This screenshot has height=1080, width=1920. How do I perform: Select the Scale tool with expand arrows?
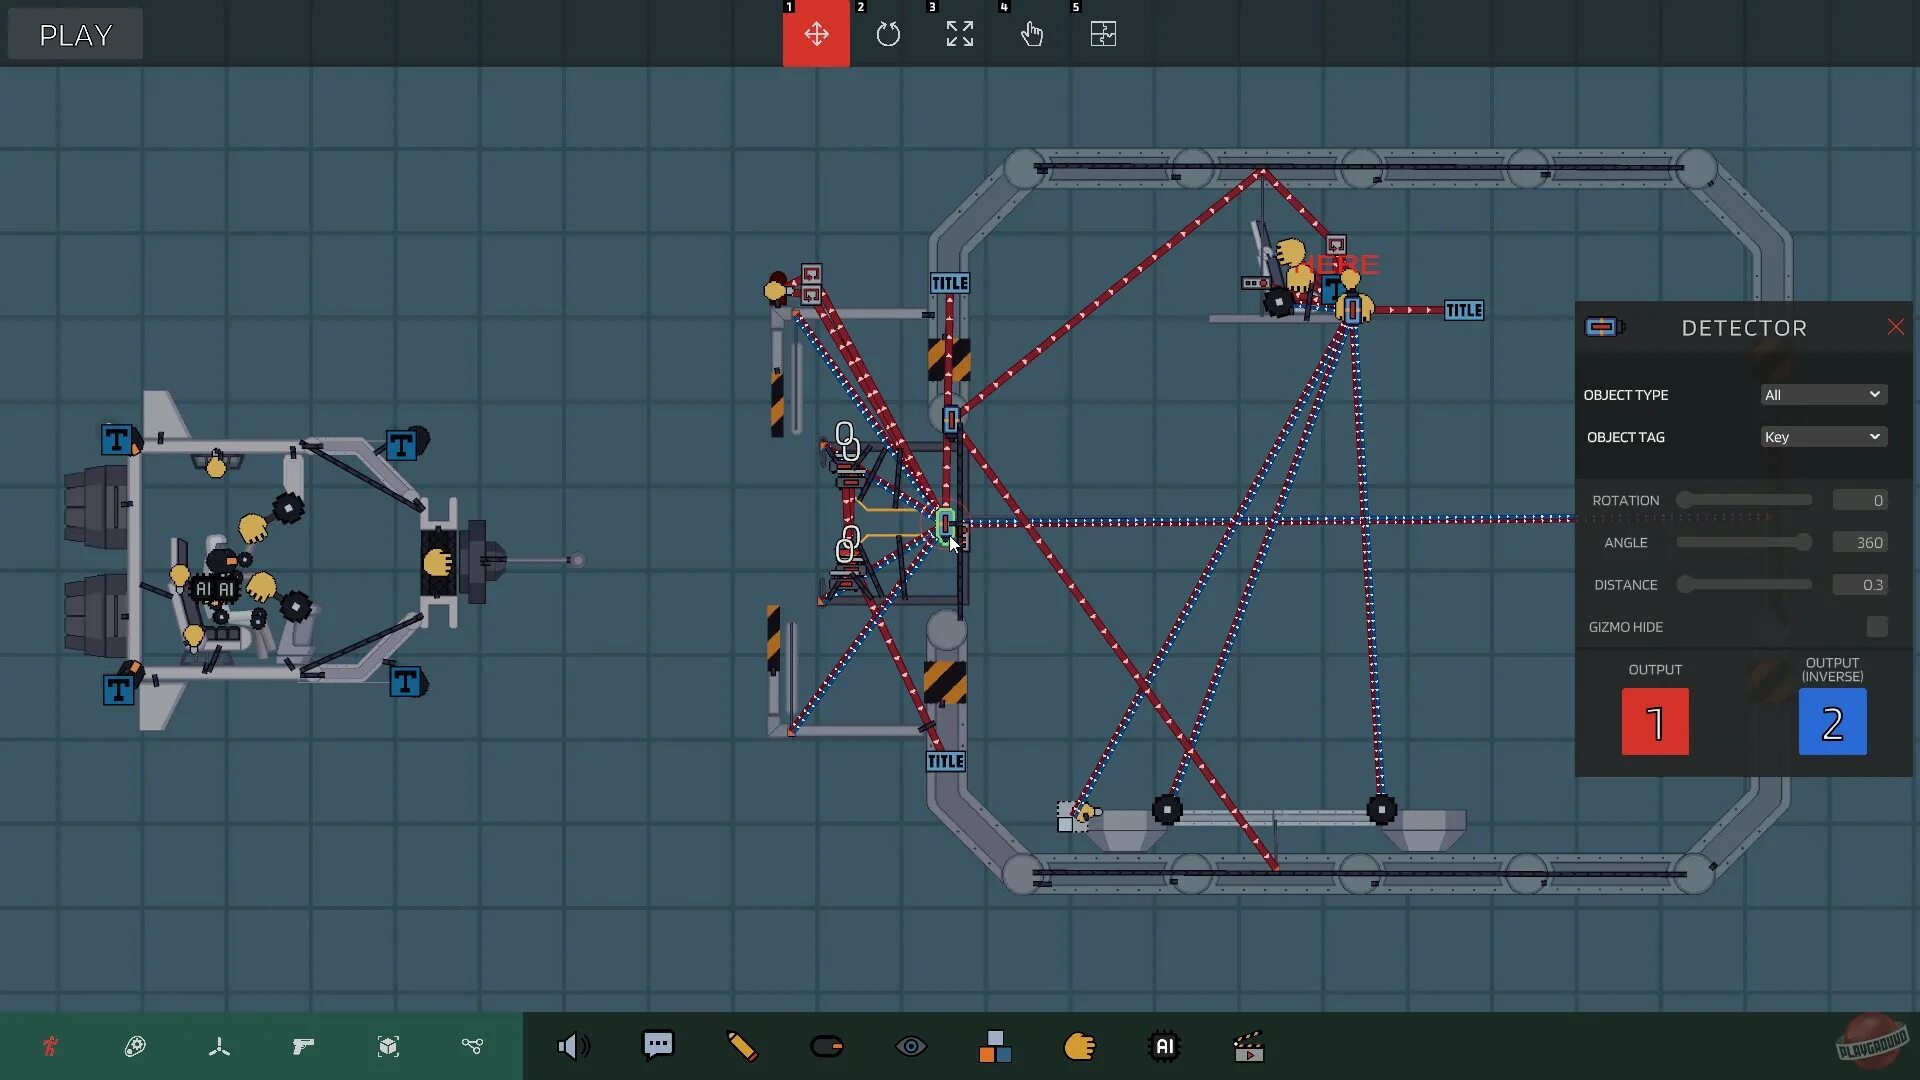coord(960,35)
